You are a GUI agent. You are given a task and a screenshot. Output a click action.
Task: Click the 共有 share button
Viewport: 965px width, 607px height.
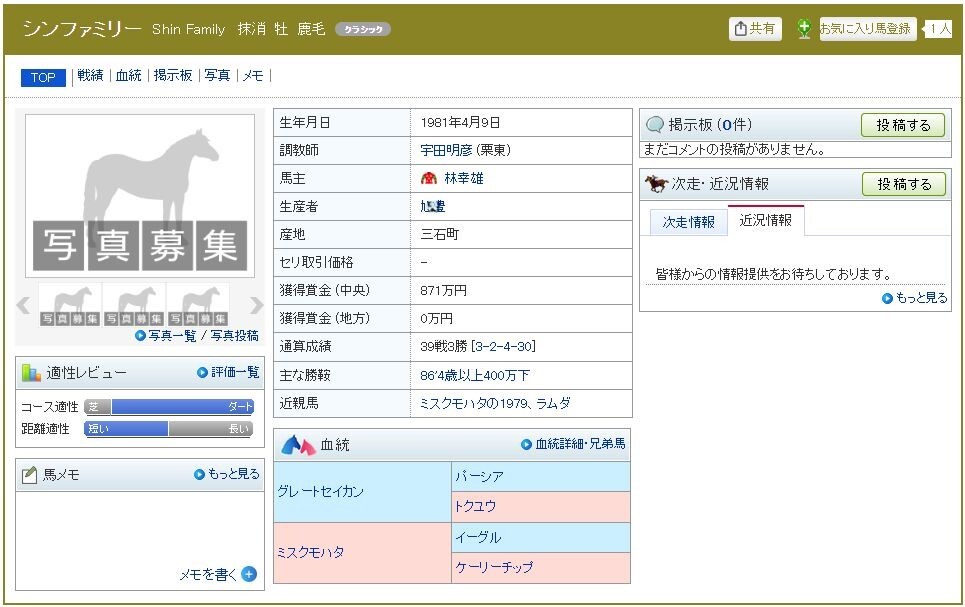(755, 28)
